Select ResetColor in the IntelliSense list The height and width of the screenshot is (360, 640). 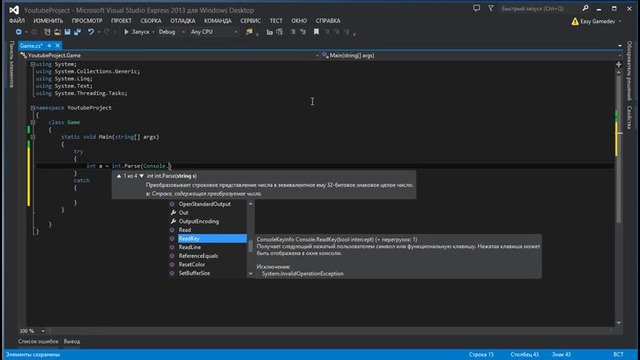pos(207,264)
